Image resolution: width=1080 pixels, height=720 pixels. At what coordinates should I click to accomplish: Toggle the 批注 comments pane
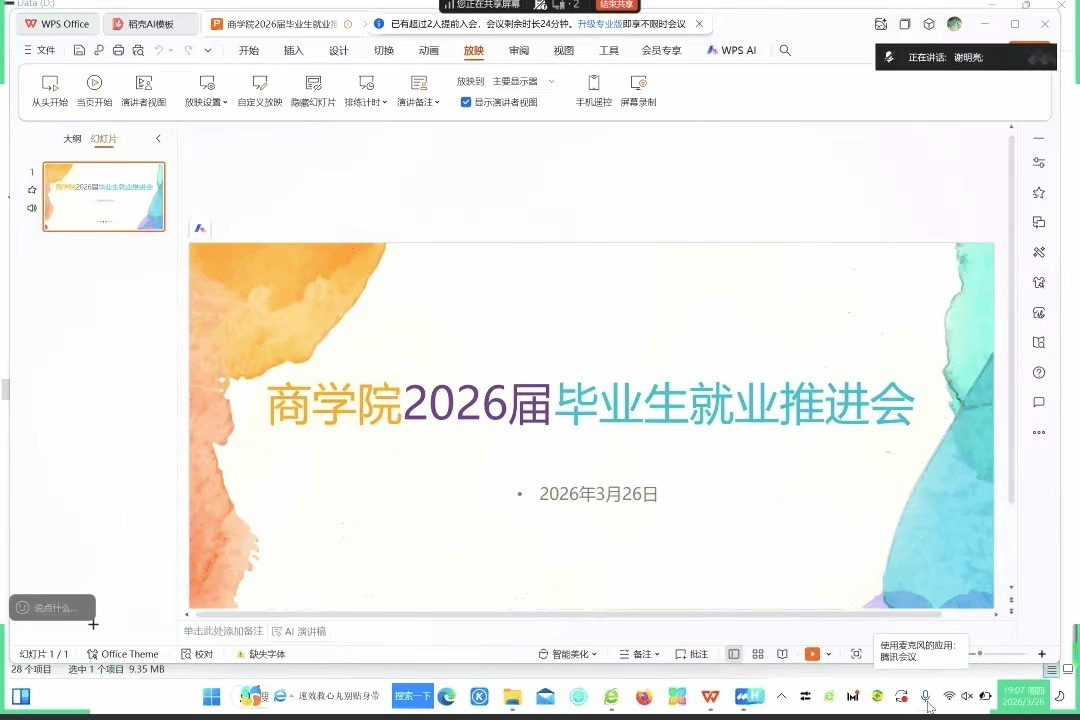click(x=691, y=654)
